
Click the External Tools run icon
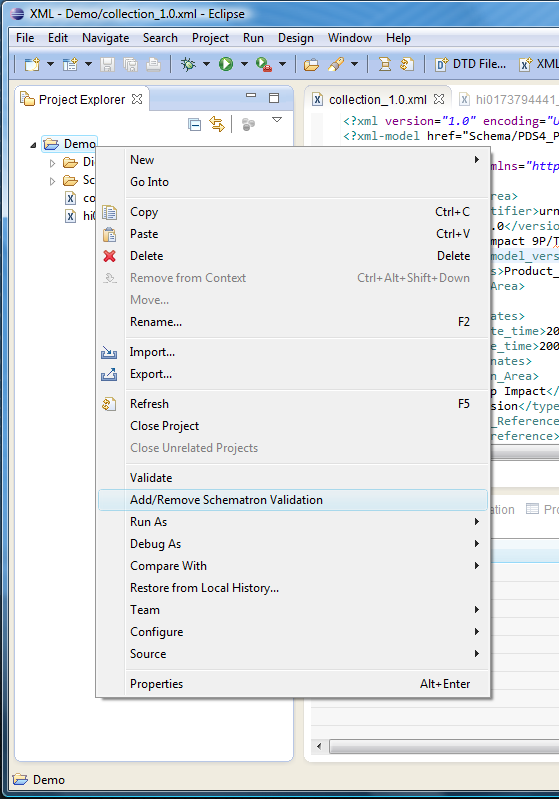point(264,64)
